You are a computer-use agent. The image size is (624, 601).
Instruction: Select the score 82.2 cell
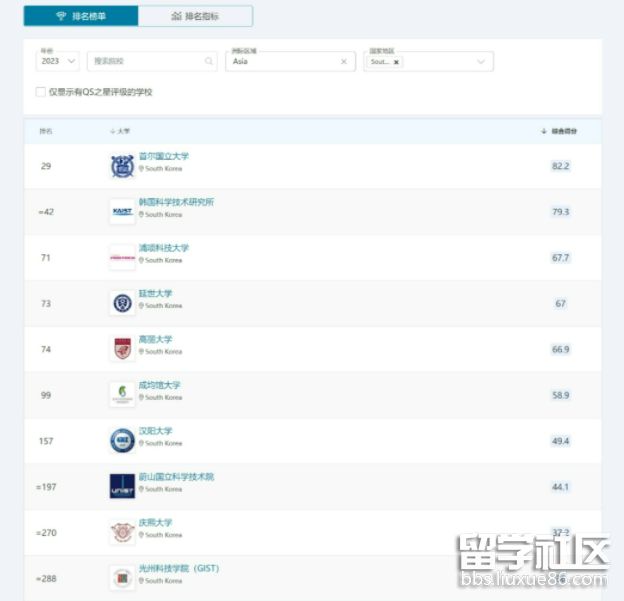pos(560,166)
